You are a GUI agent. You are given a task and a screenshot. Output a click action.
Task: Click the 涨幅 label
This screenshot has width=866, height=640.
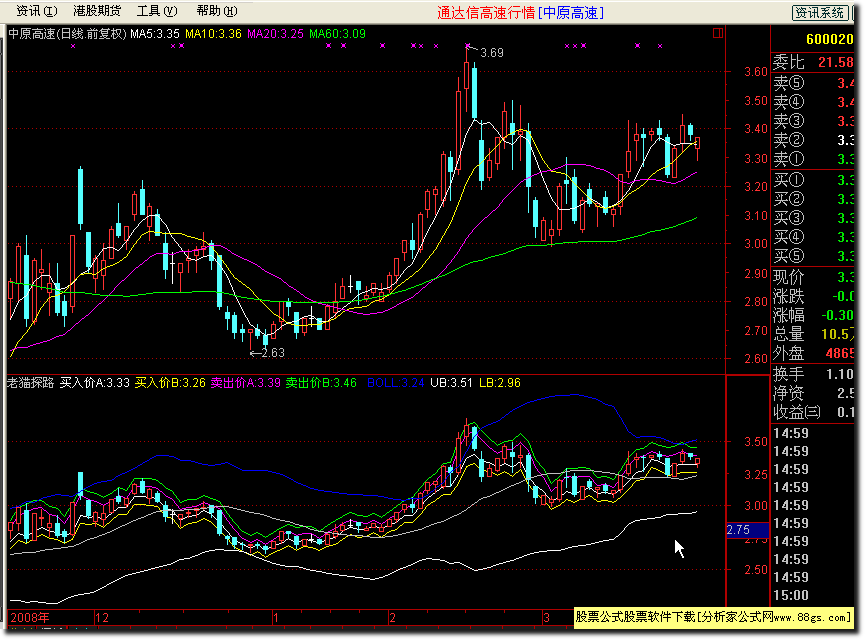[x=788, y=315]
